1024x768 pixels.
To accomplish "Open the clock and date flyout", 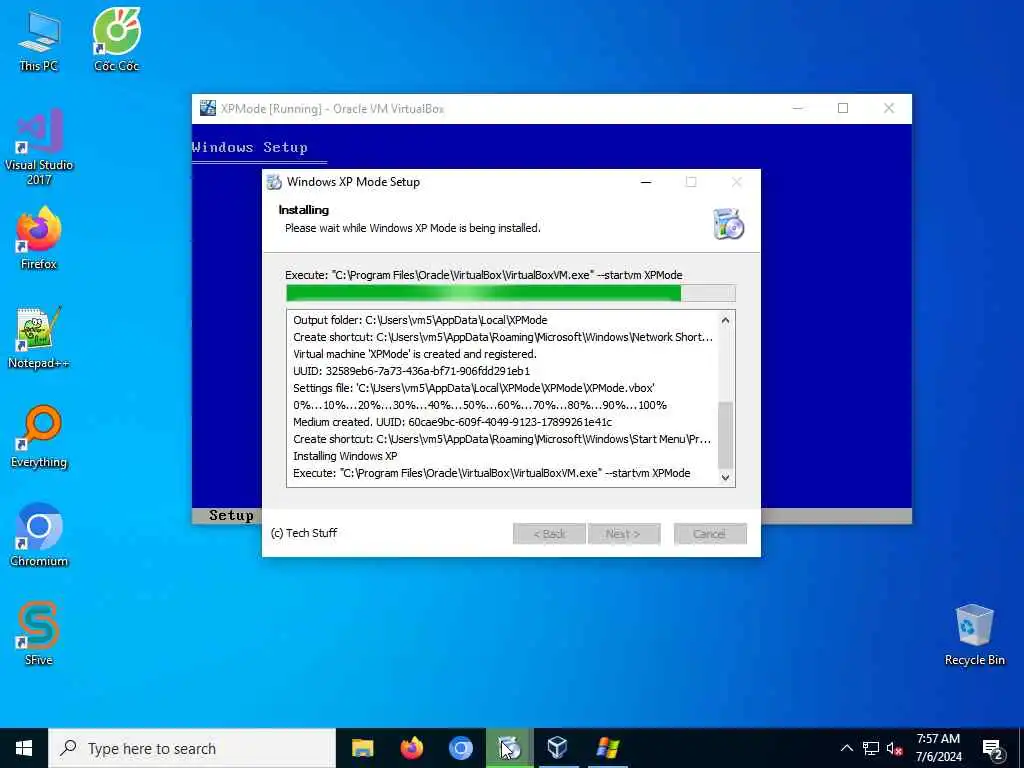I will pyautogui.click(x=938, y=748).
